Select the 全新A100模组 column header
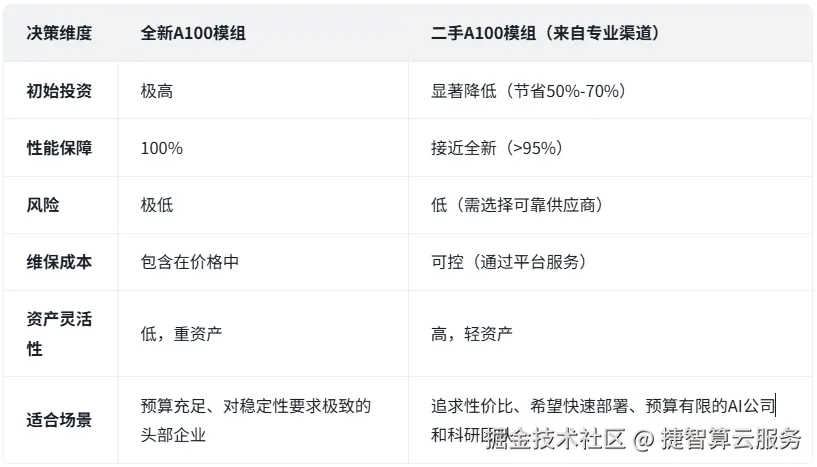 [x=193, y=33]
